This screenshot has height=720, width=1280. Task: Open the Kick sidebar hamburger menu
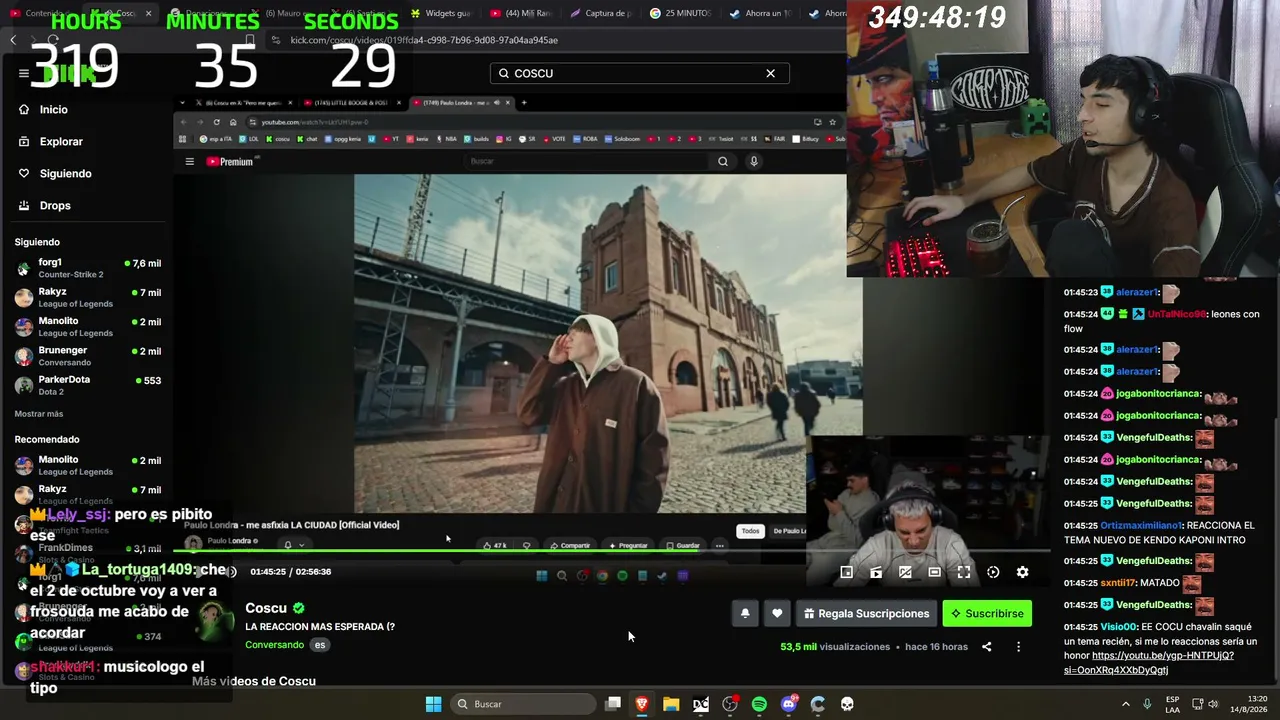tap(23, 73)
